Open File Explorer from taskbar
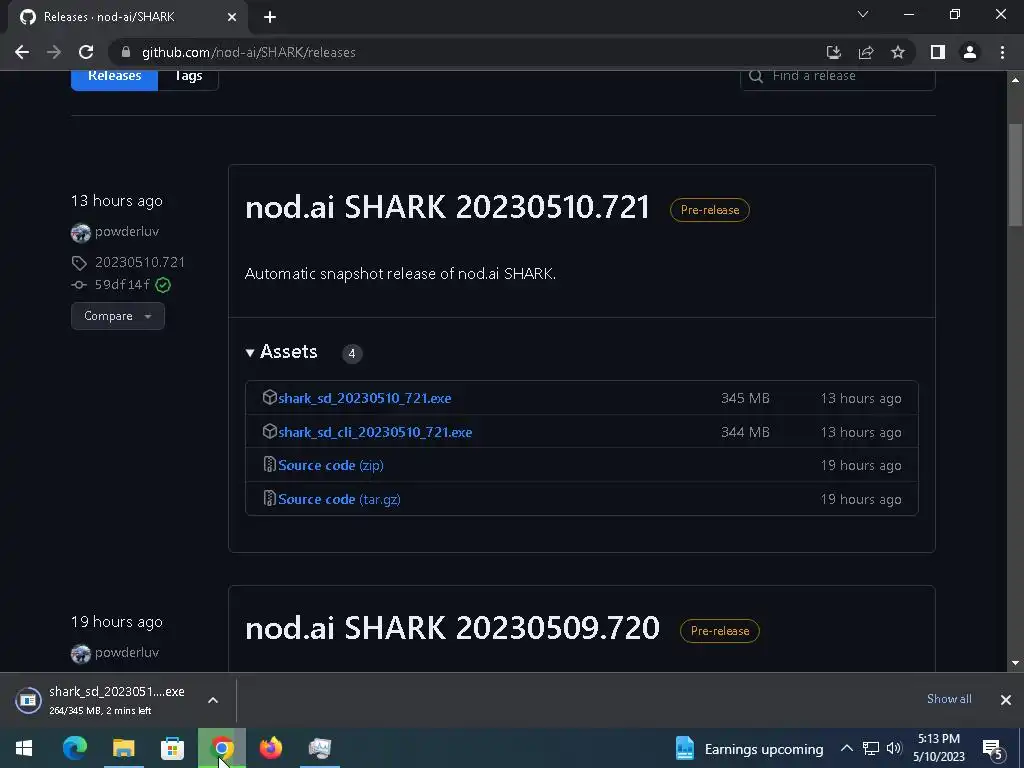Viewport: 1024px width, 768px height. click(x=123, y=748)
